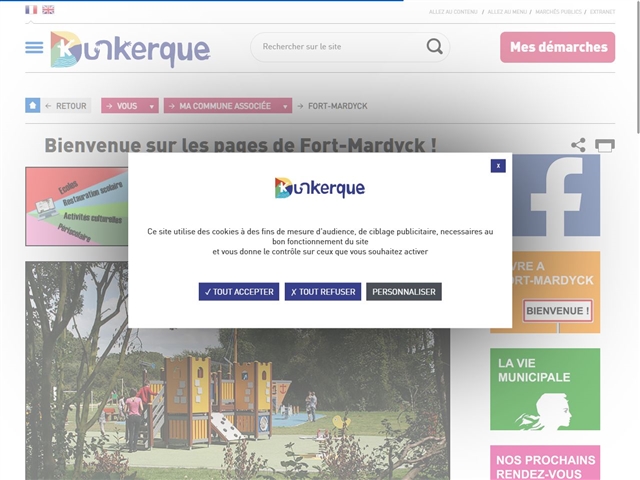Switch site language to French flag
Viewport: 640px width, 480px height.
pyautogui.click(x=31, y=9)
